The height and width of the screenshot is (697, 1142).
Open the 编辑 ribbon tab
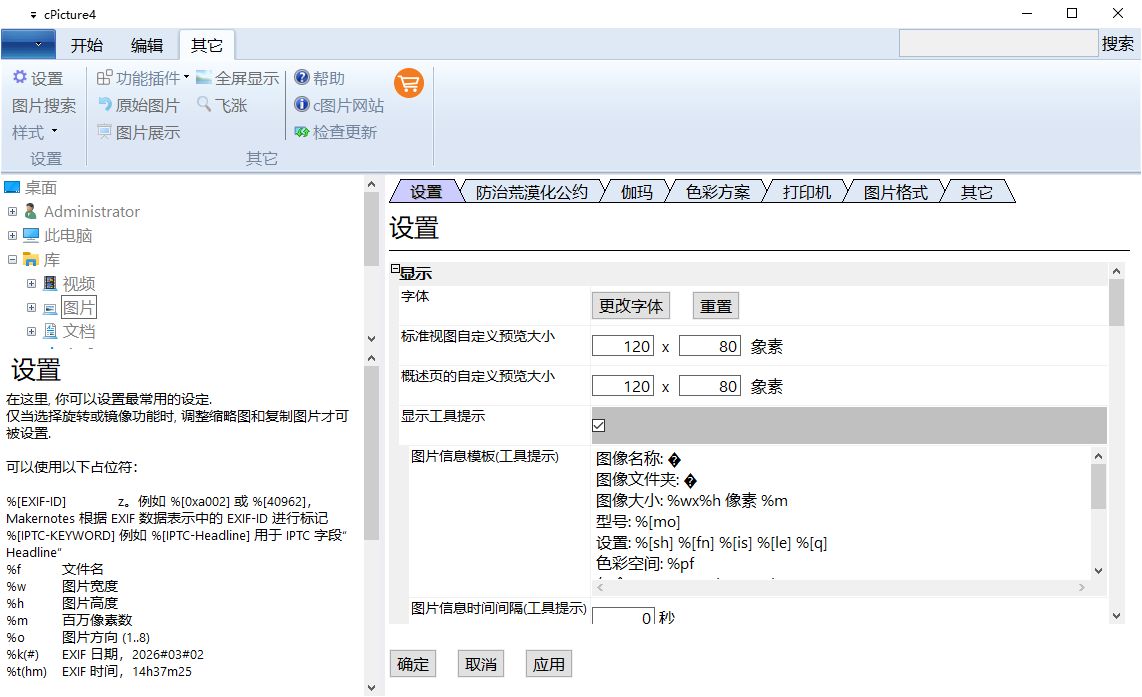pyautogui.click(x=146, y=44)
